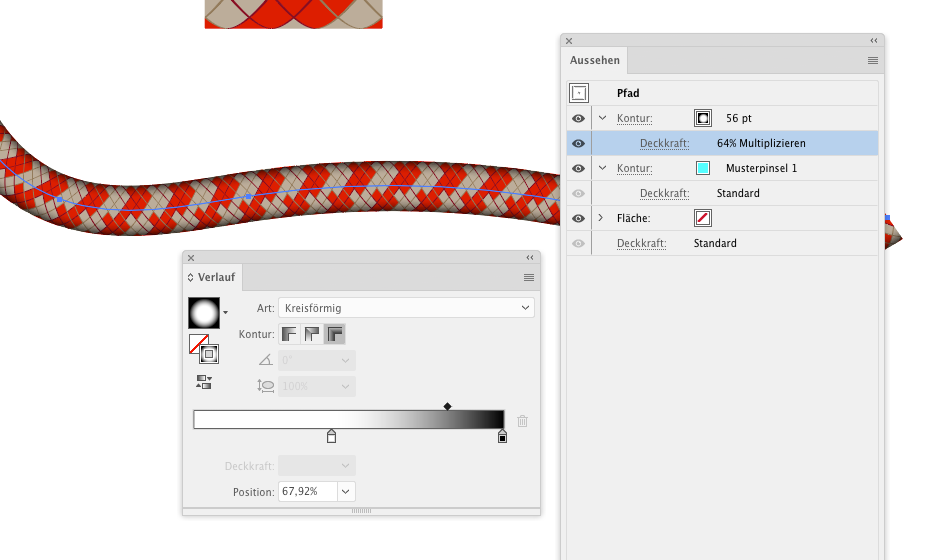Open the Aussehen panel menu

pyautogui.click(x=872, y=60)
